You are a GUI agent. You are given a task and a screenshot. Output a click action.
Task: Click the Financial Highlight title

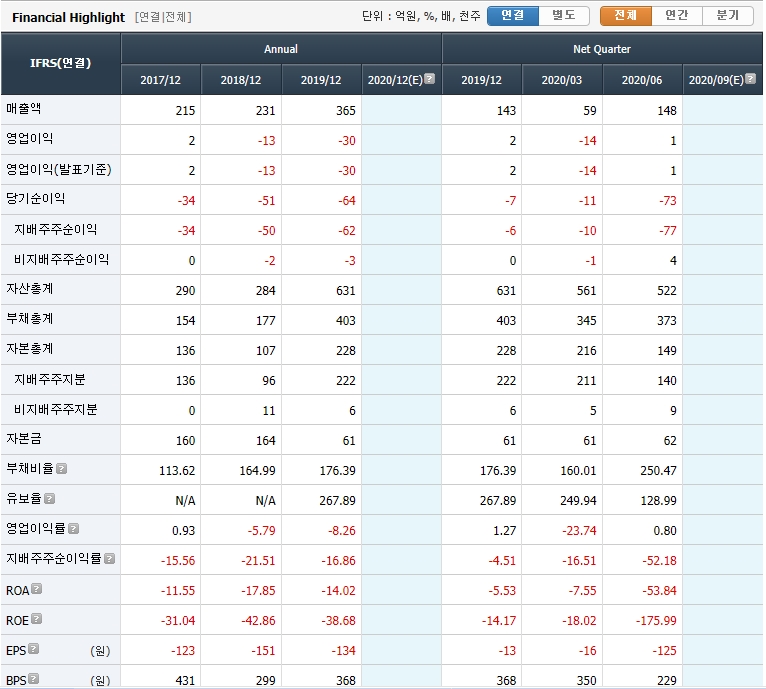pos(68,18)
